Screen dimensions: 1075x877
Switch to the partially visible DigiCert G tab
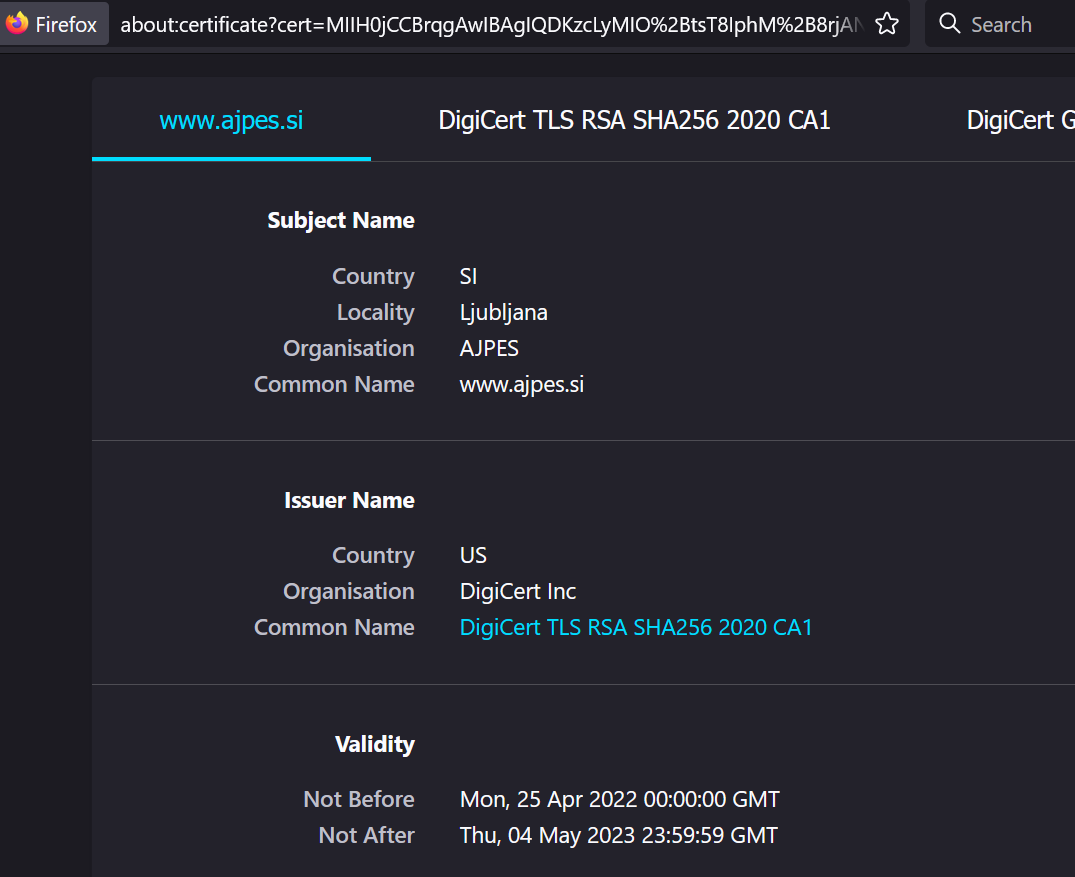click(x=1020, y=120)
